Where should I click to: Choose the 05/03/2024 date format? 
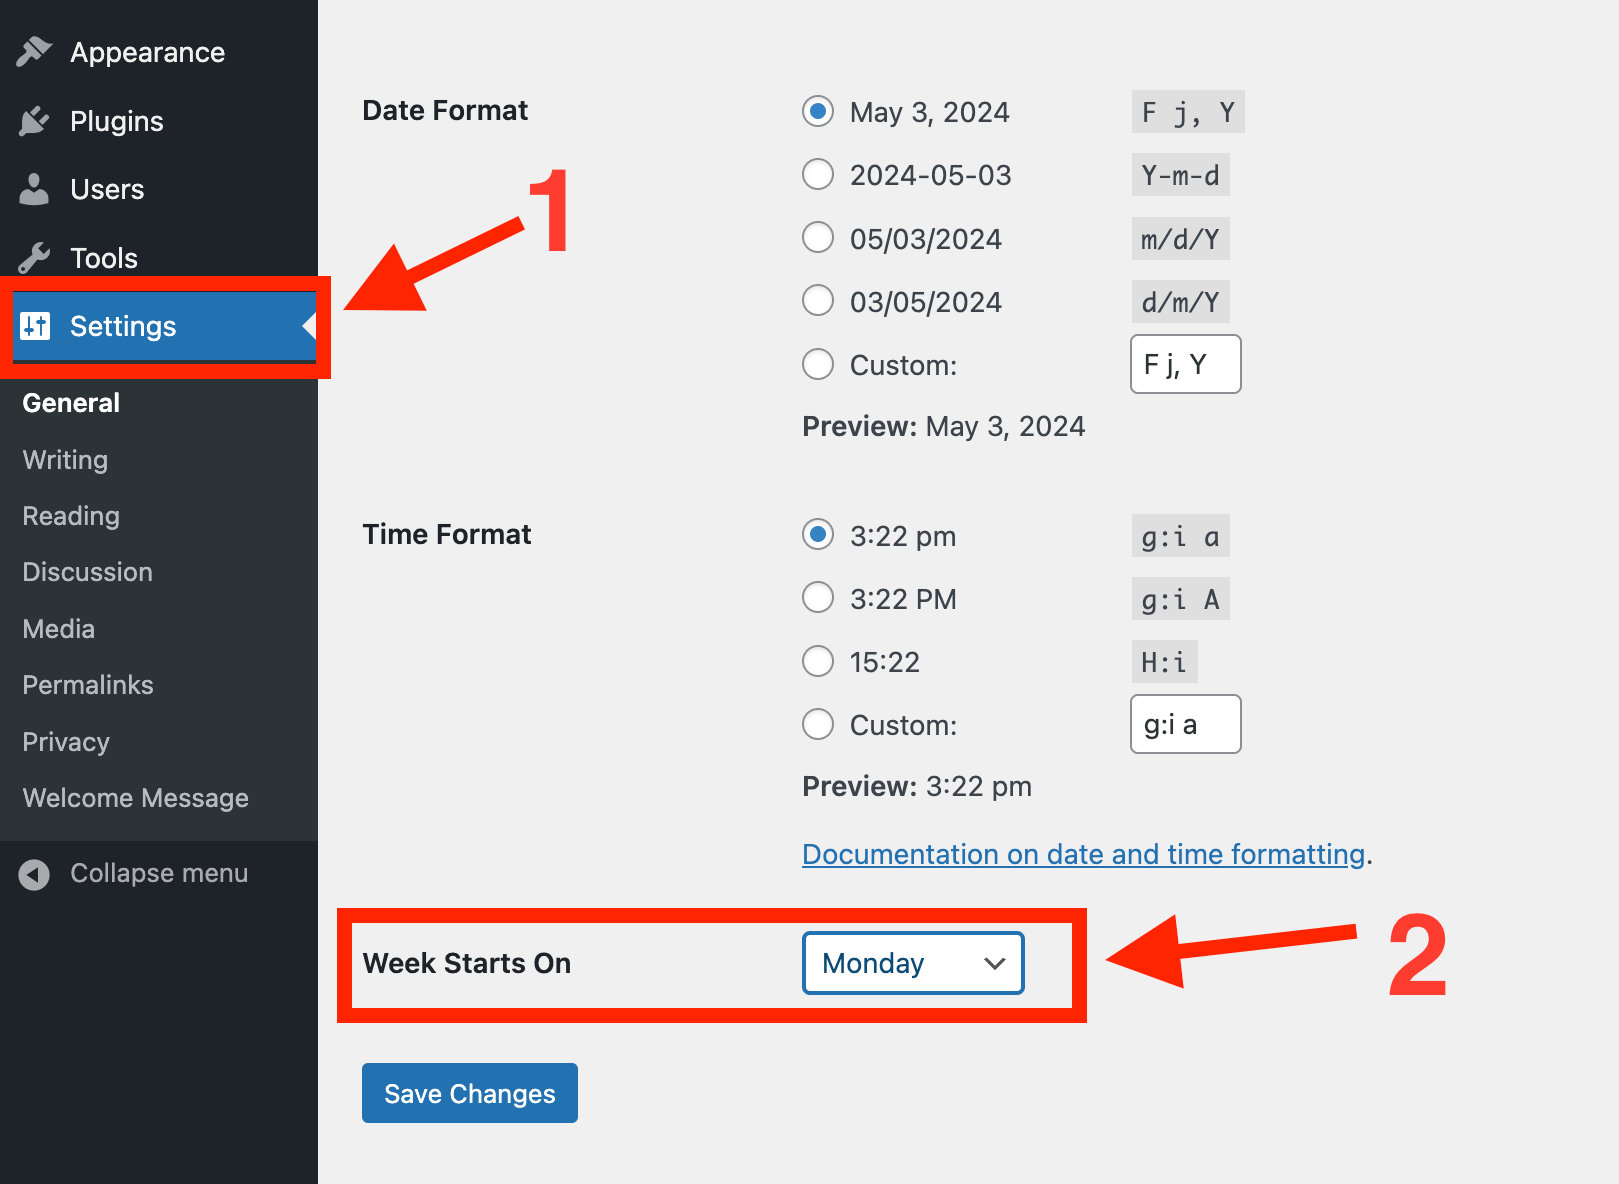pos(817,237)
